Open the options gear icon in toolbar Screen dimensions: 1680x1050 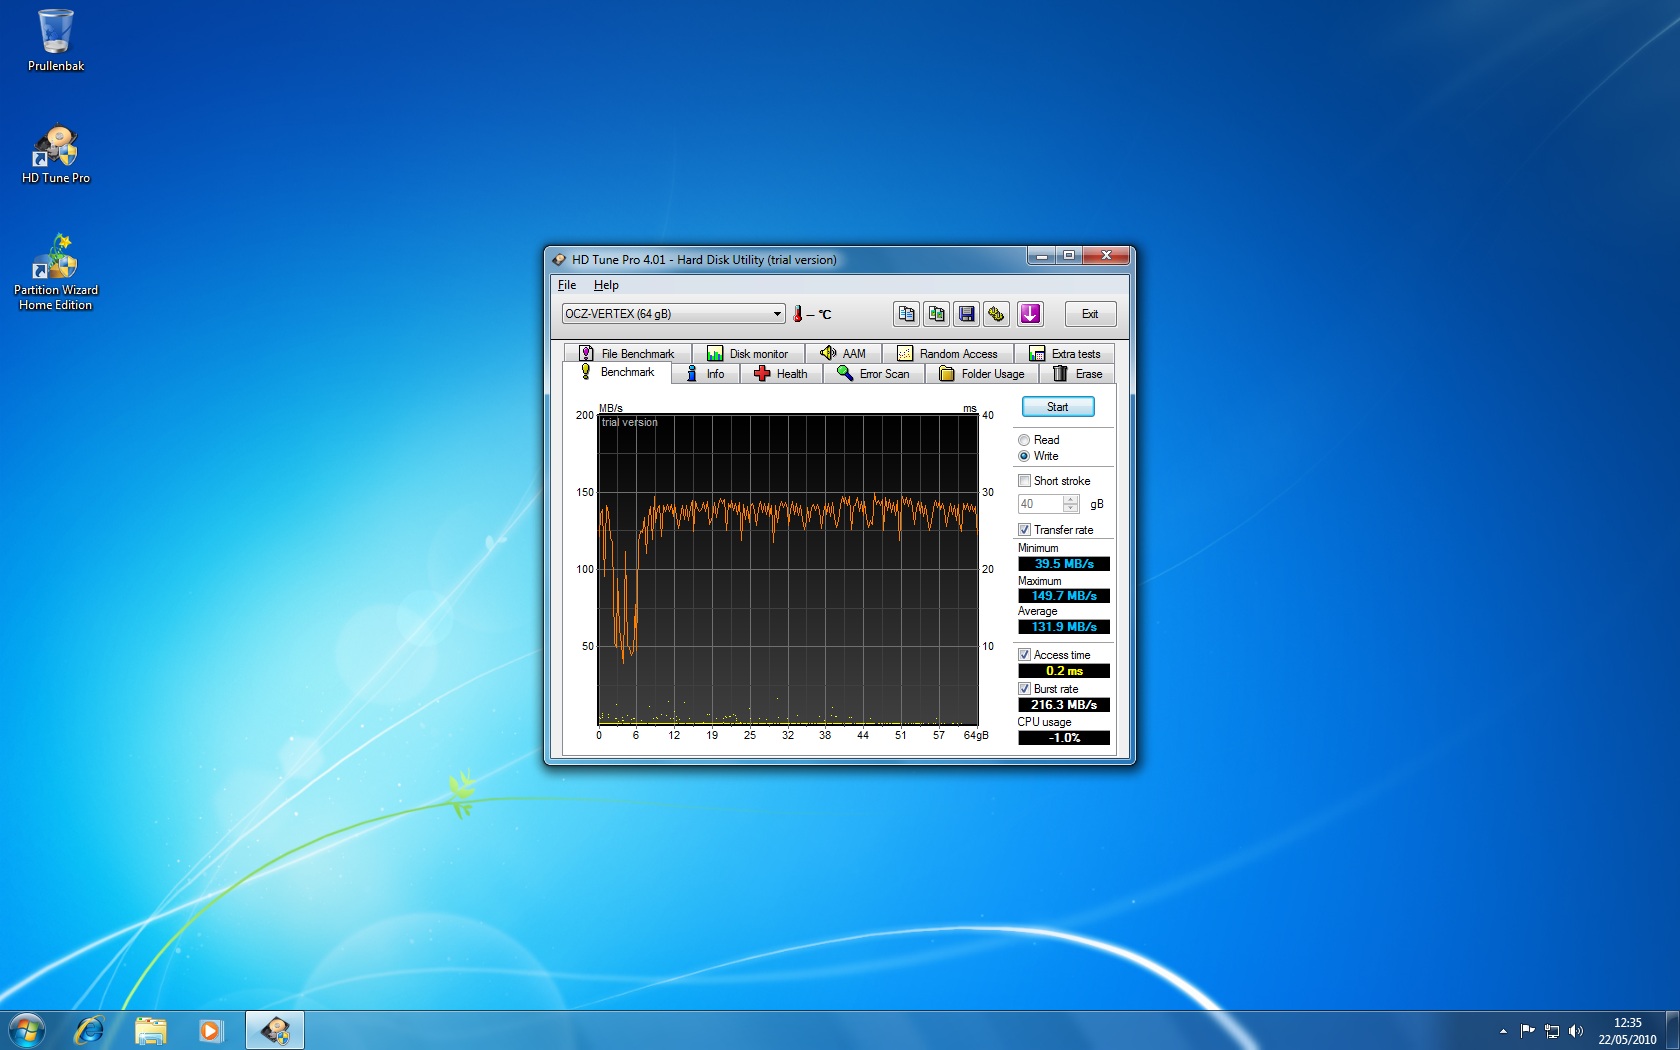pos(996,314)
